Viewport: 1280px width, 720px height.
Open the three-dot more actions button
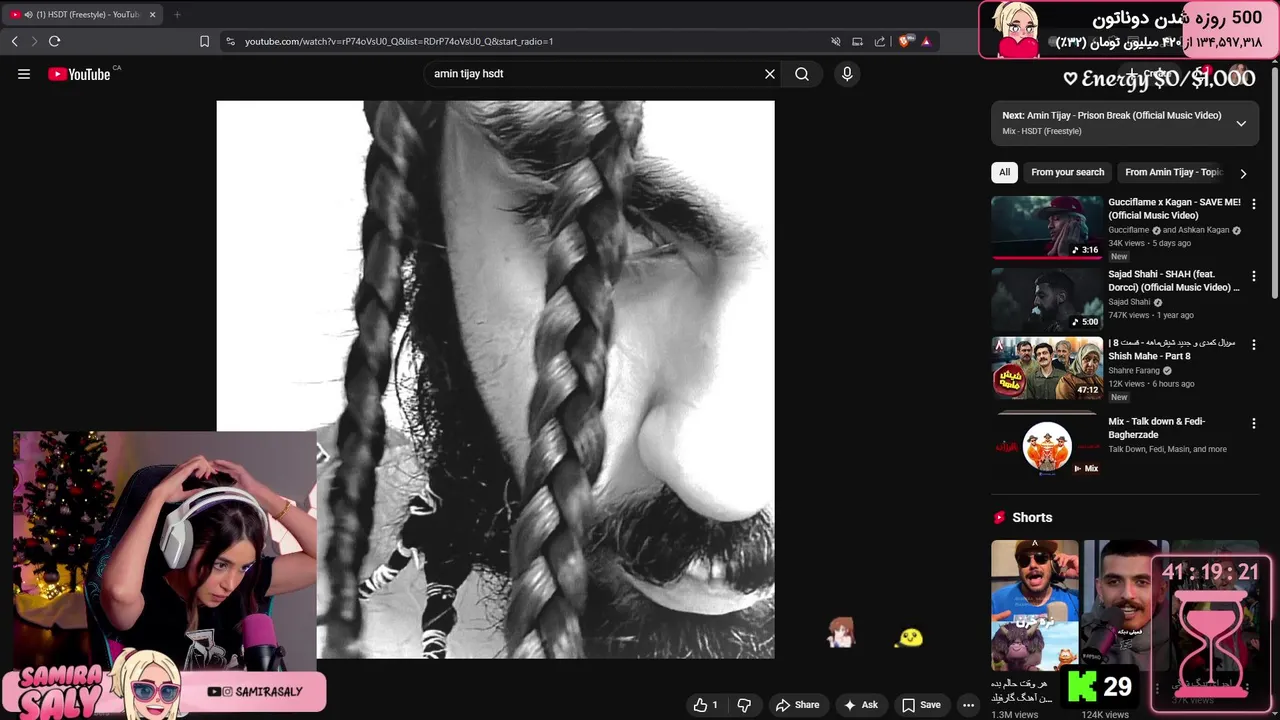click(968, 705)
